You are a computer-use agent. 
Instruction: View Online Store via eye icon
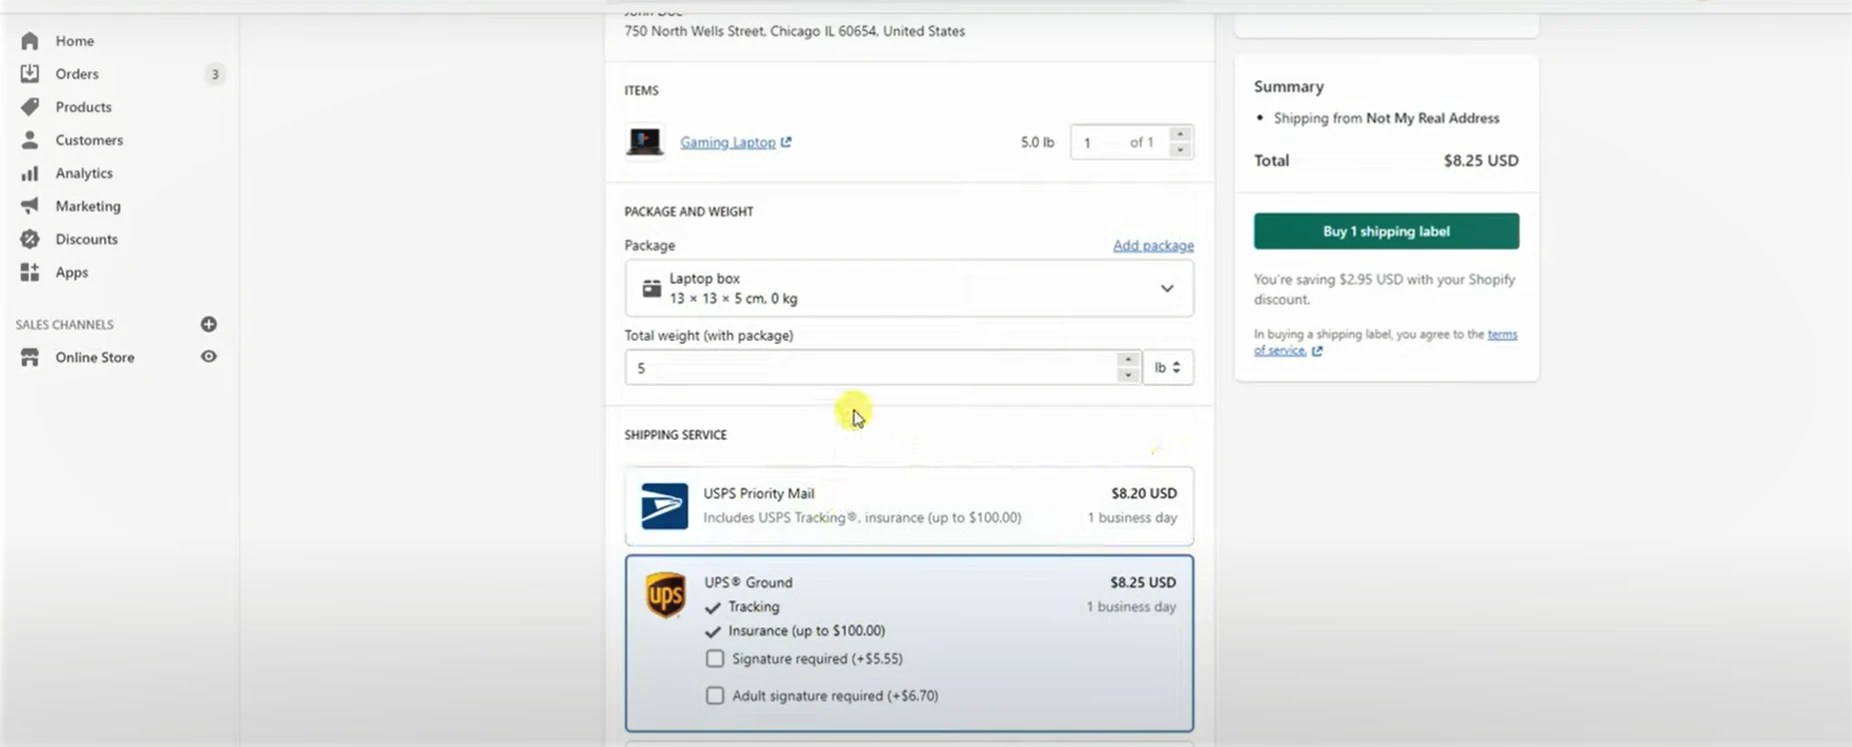click(208, 357)
